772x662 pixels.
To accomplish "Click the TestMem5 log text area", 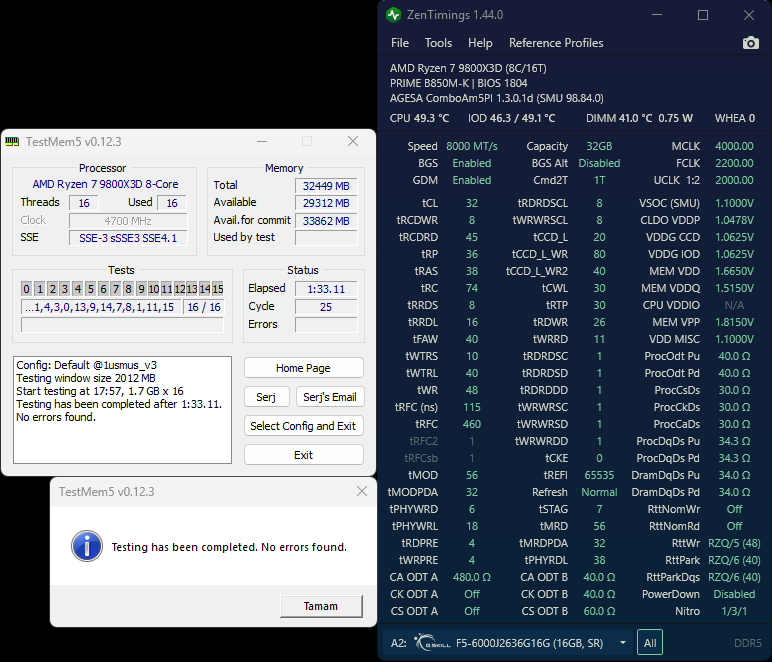I will coord(123,410).
